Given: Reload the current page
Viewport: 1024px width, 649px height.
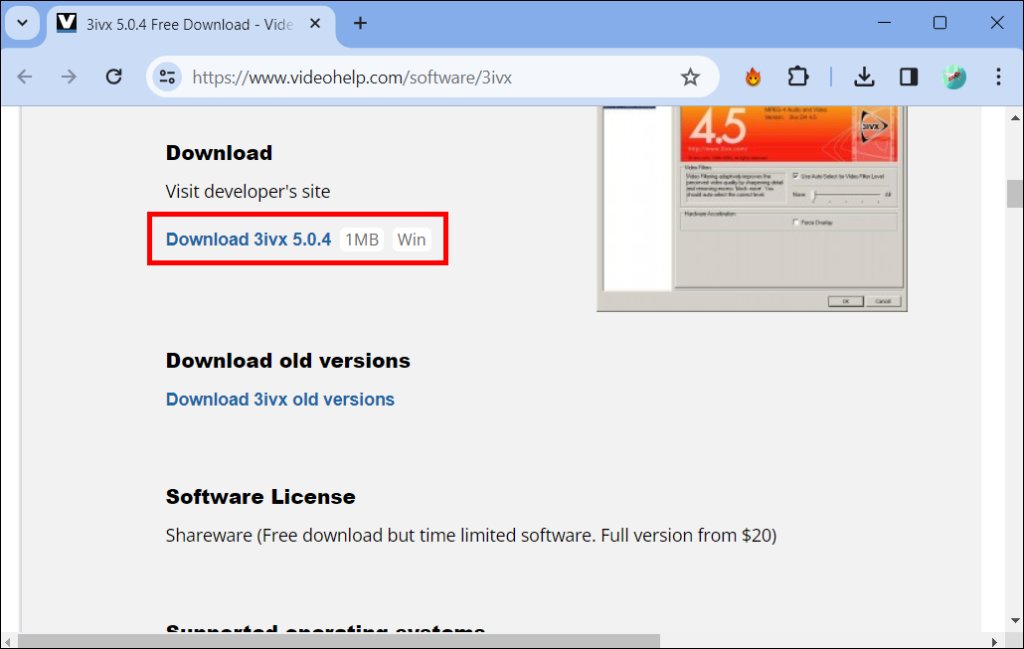Looking at the screenshot, I should tap(113, 76).
